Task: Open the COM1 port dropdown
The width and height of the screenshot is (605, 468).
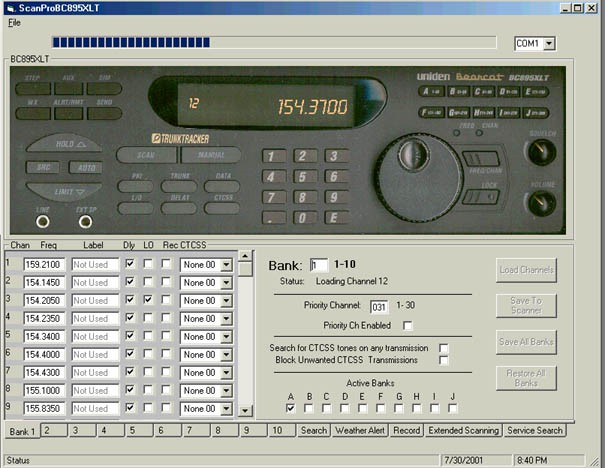Action: pos(549,44)
